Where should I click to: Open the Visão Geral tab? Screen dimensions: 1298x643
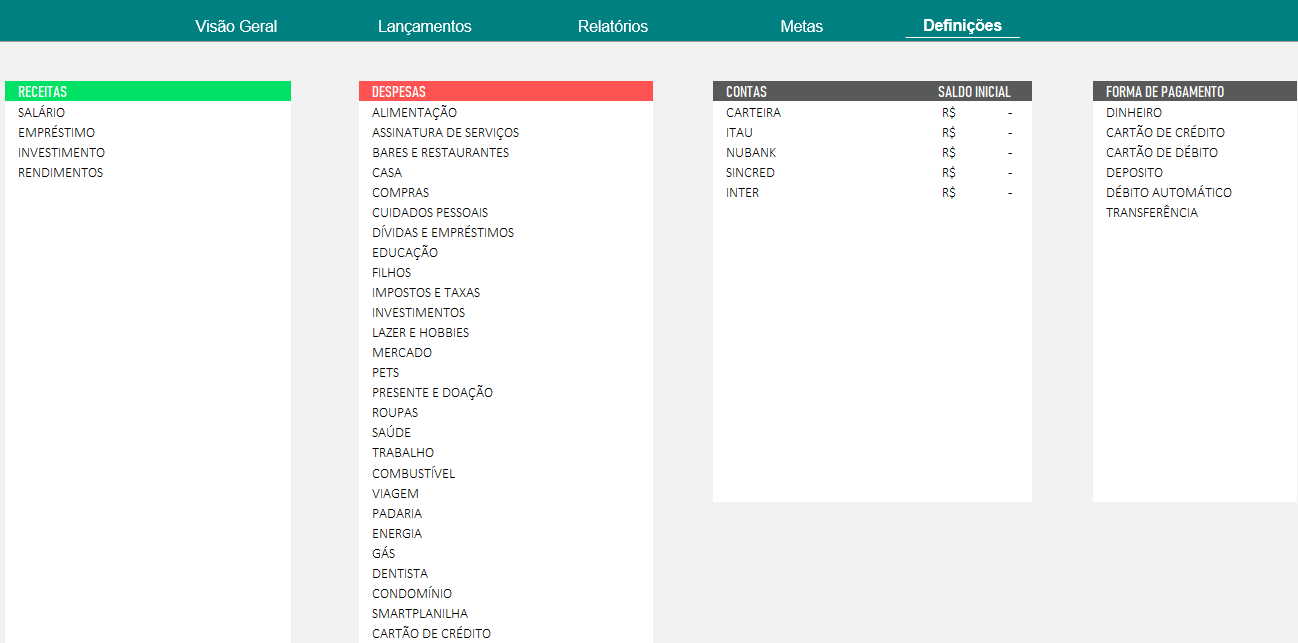coord(236,26)
